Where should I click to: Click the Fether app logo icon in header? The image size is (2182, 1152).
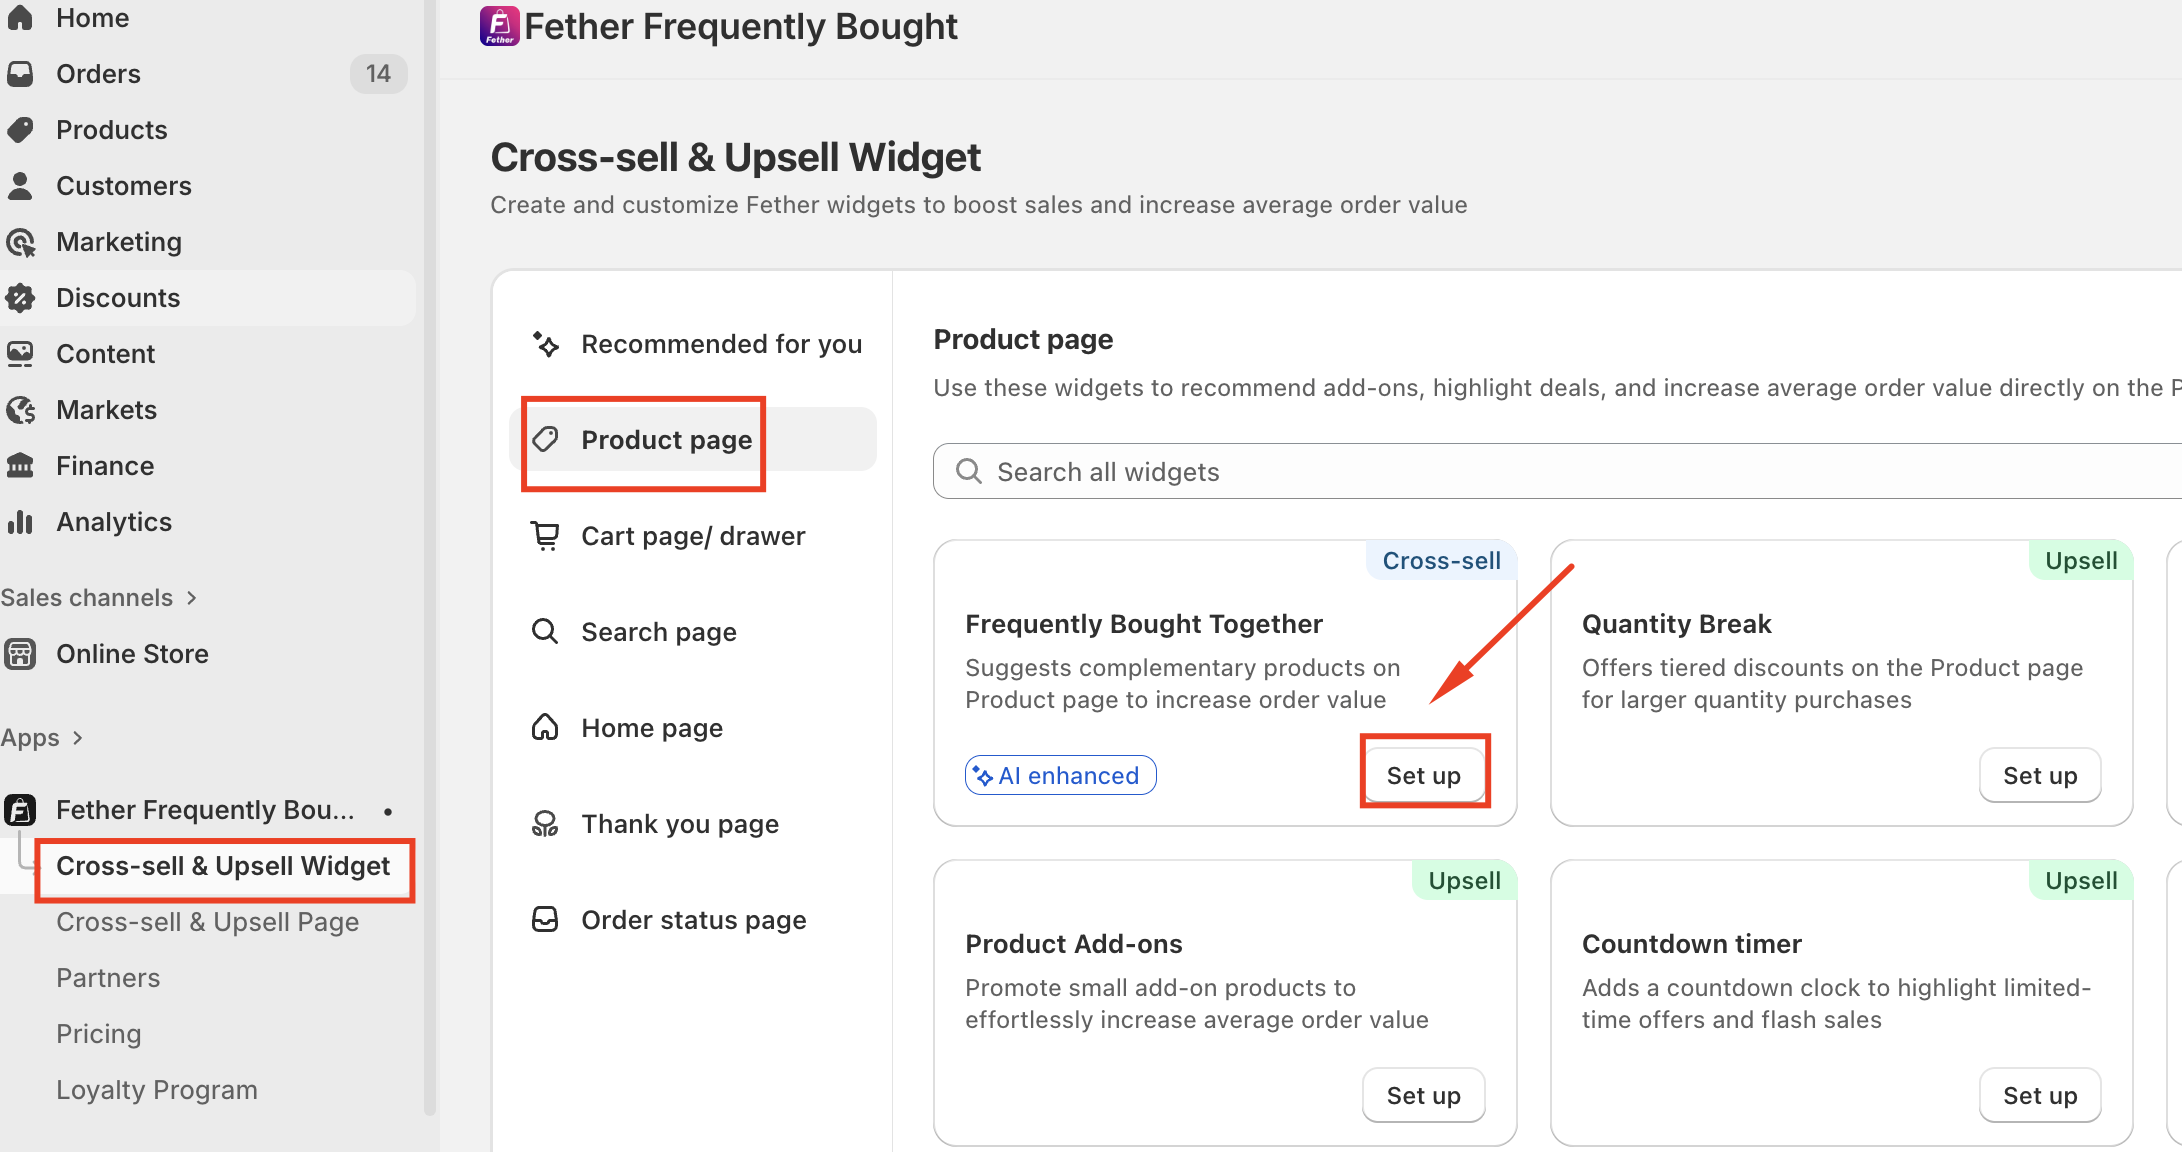[x=499, y=26]
